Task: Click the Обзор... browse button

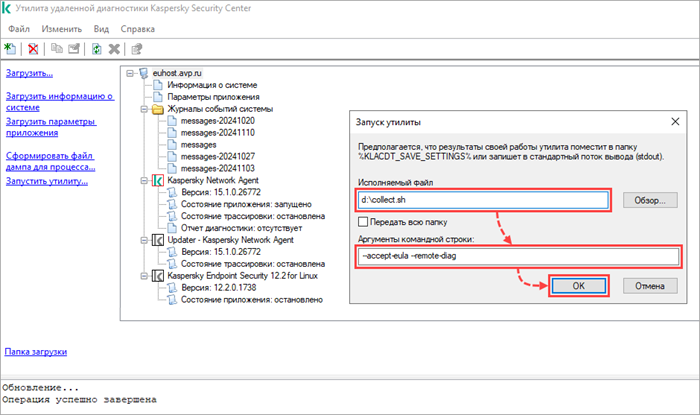Action: point(650,200)
